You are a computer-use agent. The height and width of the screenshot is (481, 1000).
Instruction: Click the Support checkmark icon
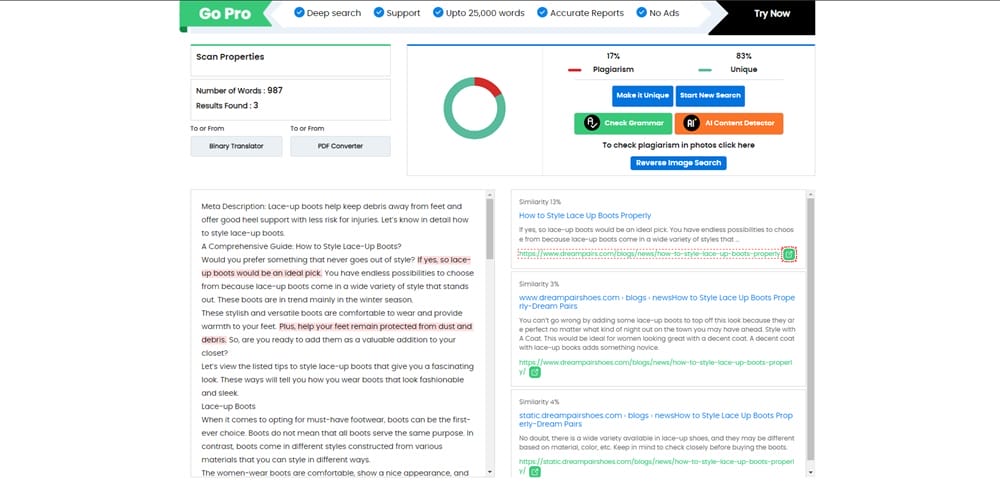coord(379,12)
